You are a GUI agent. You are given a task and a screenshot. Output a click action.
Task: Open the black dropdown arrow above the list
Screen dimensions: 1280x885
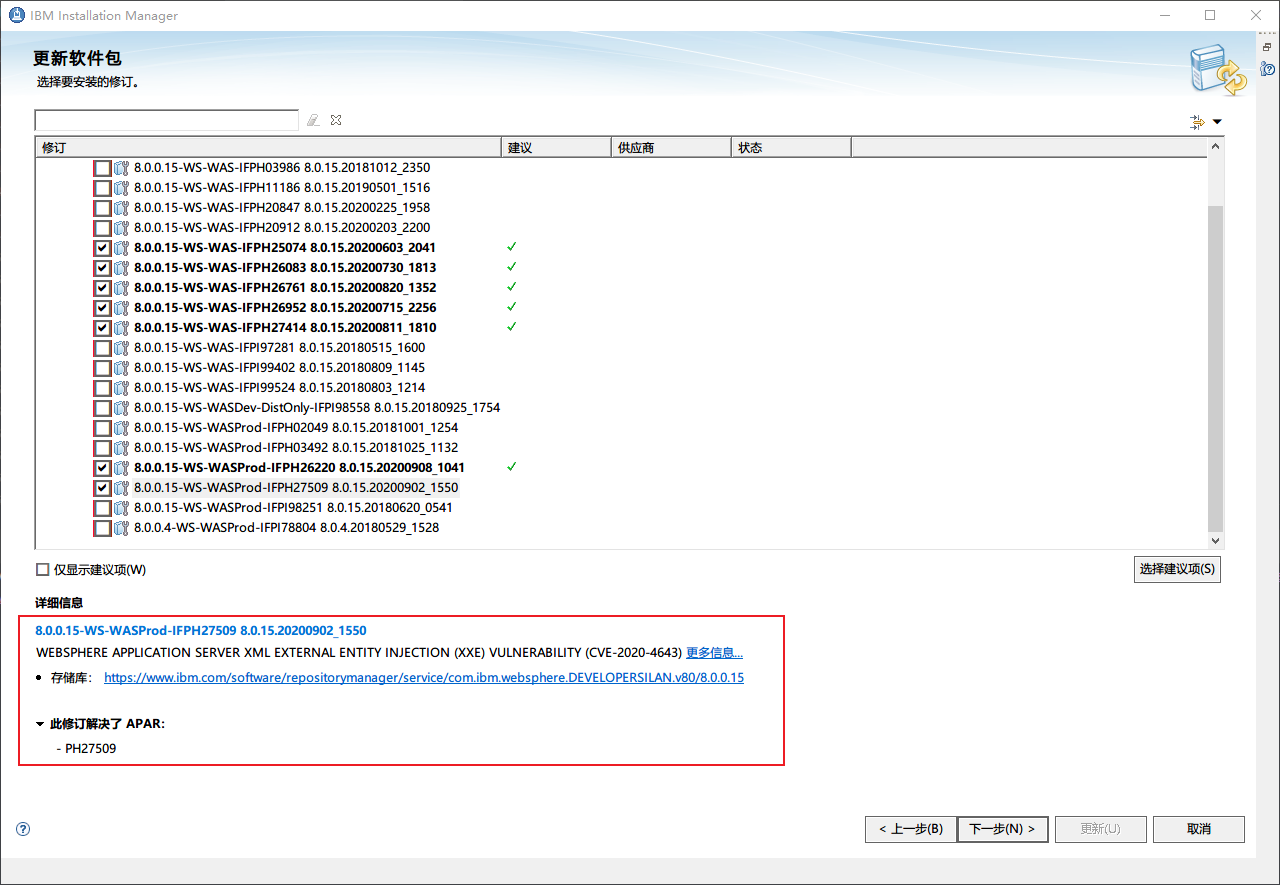(1217, 122)
